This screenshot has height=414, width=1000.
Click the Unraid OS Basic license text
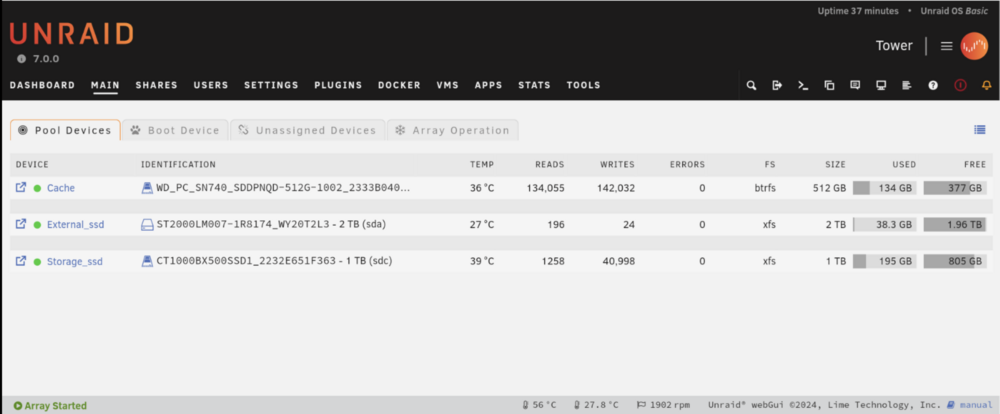953,11
